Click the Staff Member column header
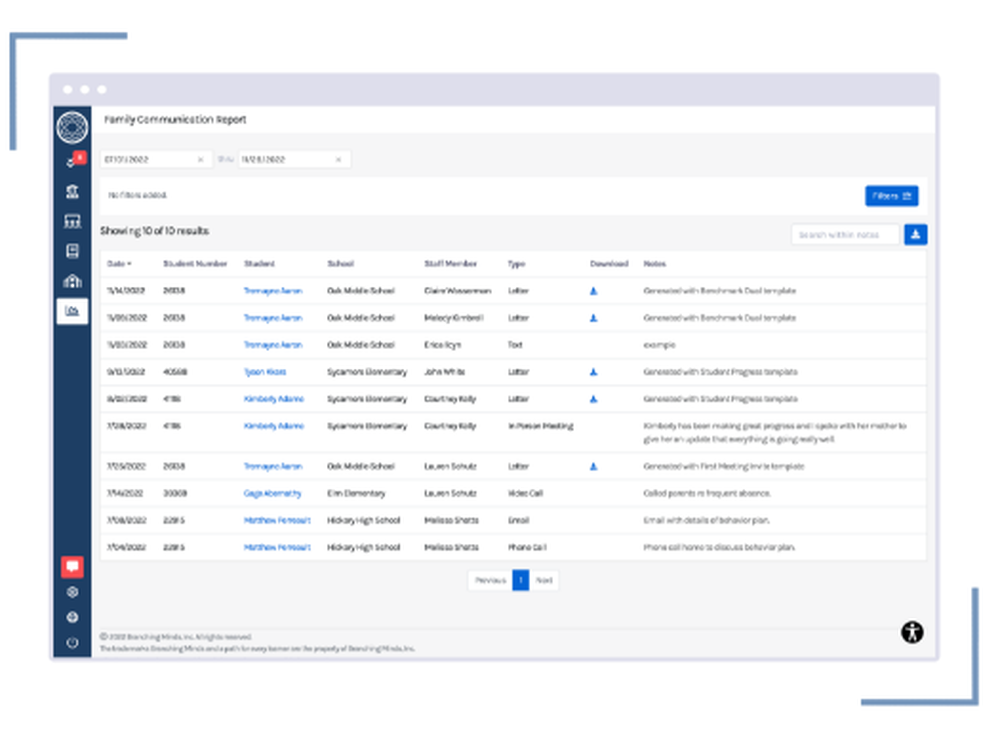This screenshot has height=733, width=1000. click(x=450, y=263)
